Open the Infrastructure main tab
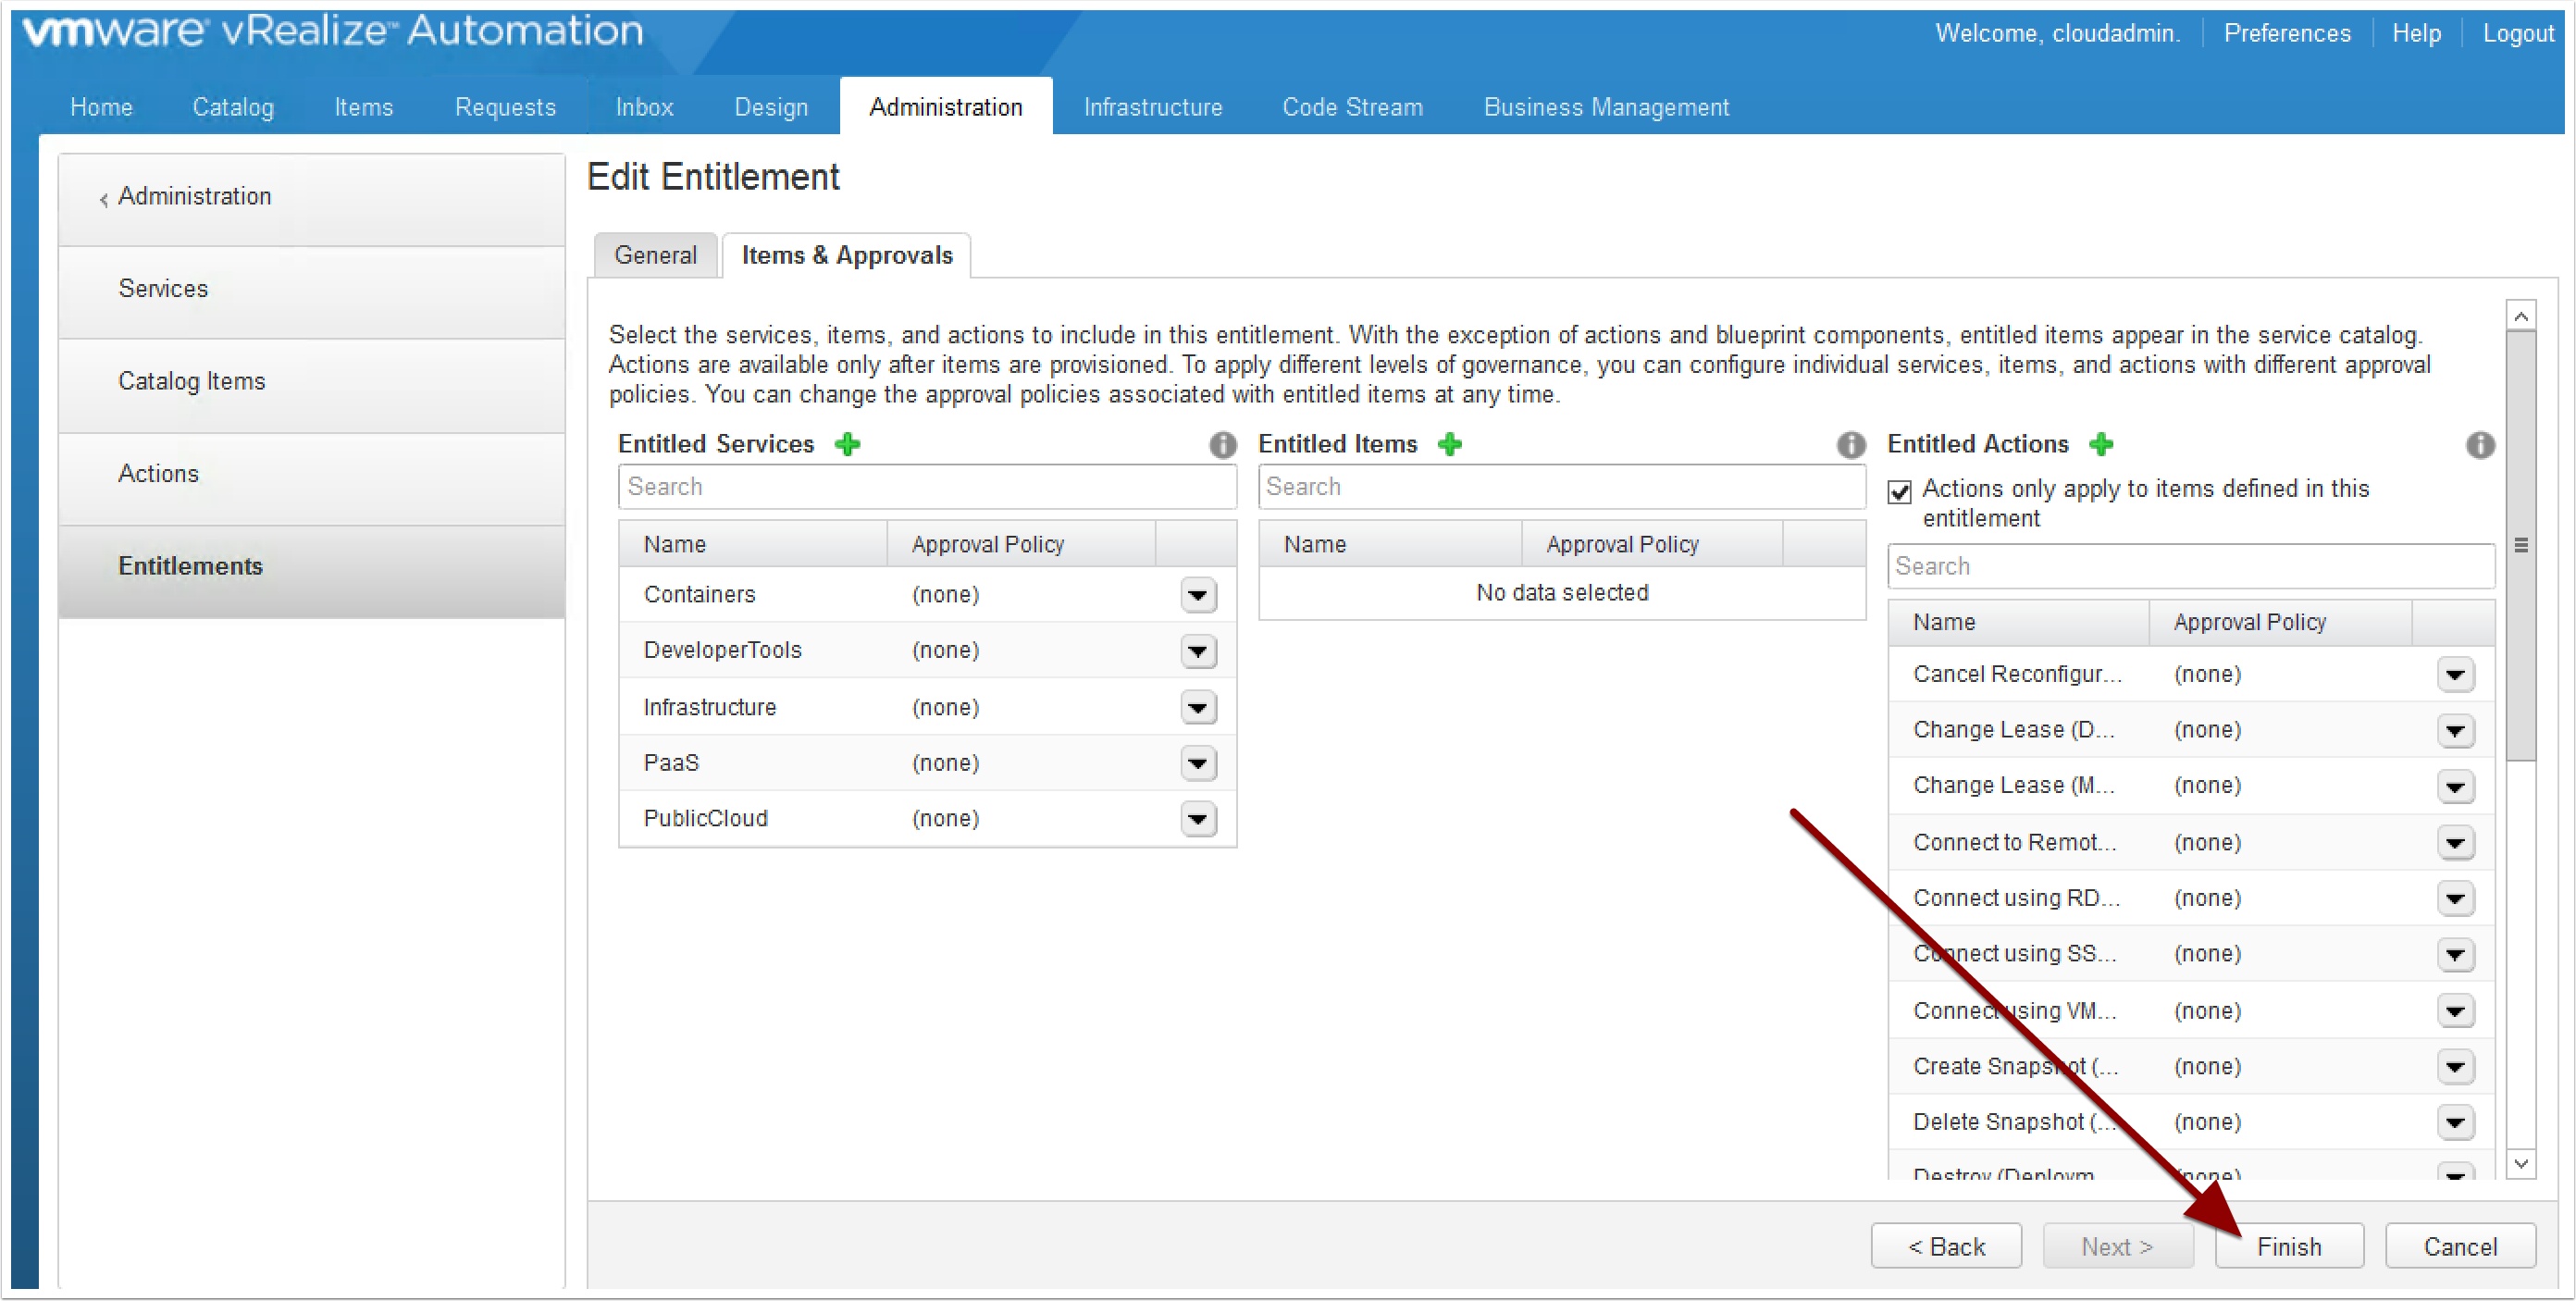2576x1301 pixels. (1152, 107)
